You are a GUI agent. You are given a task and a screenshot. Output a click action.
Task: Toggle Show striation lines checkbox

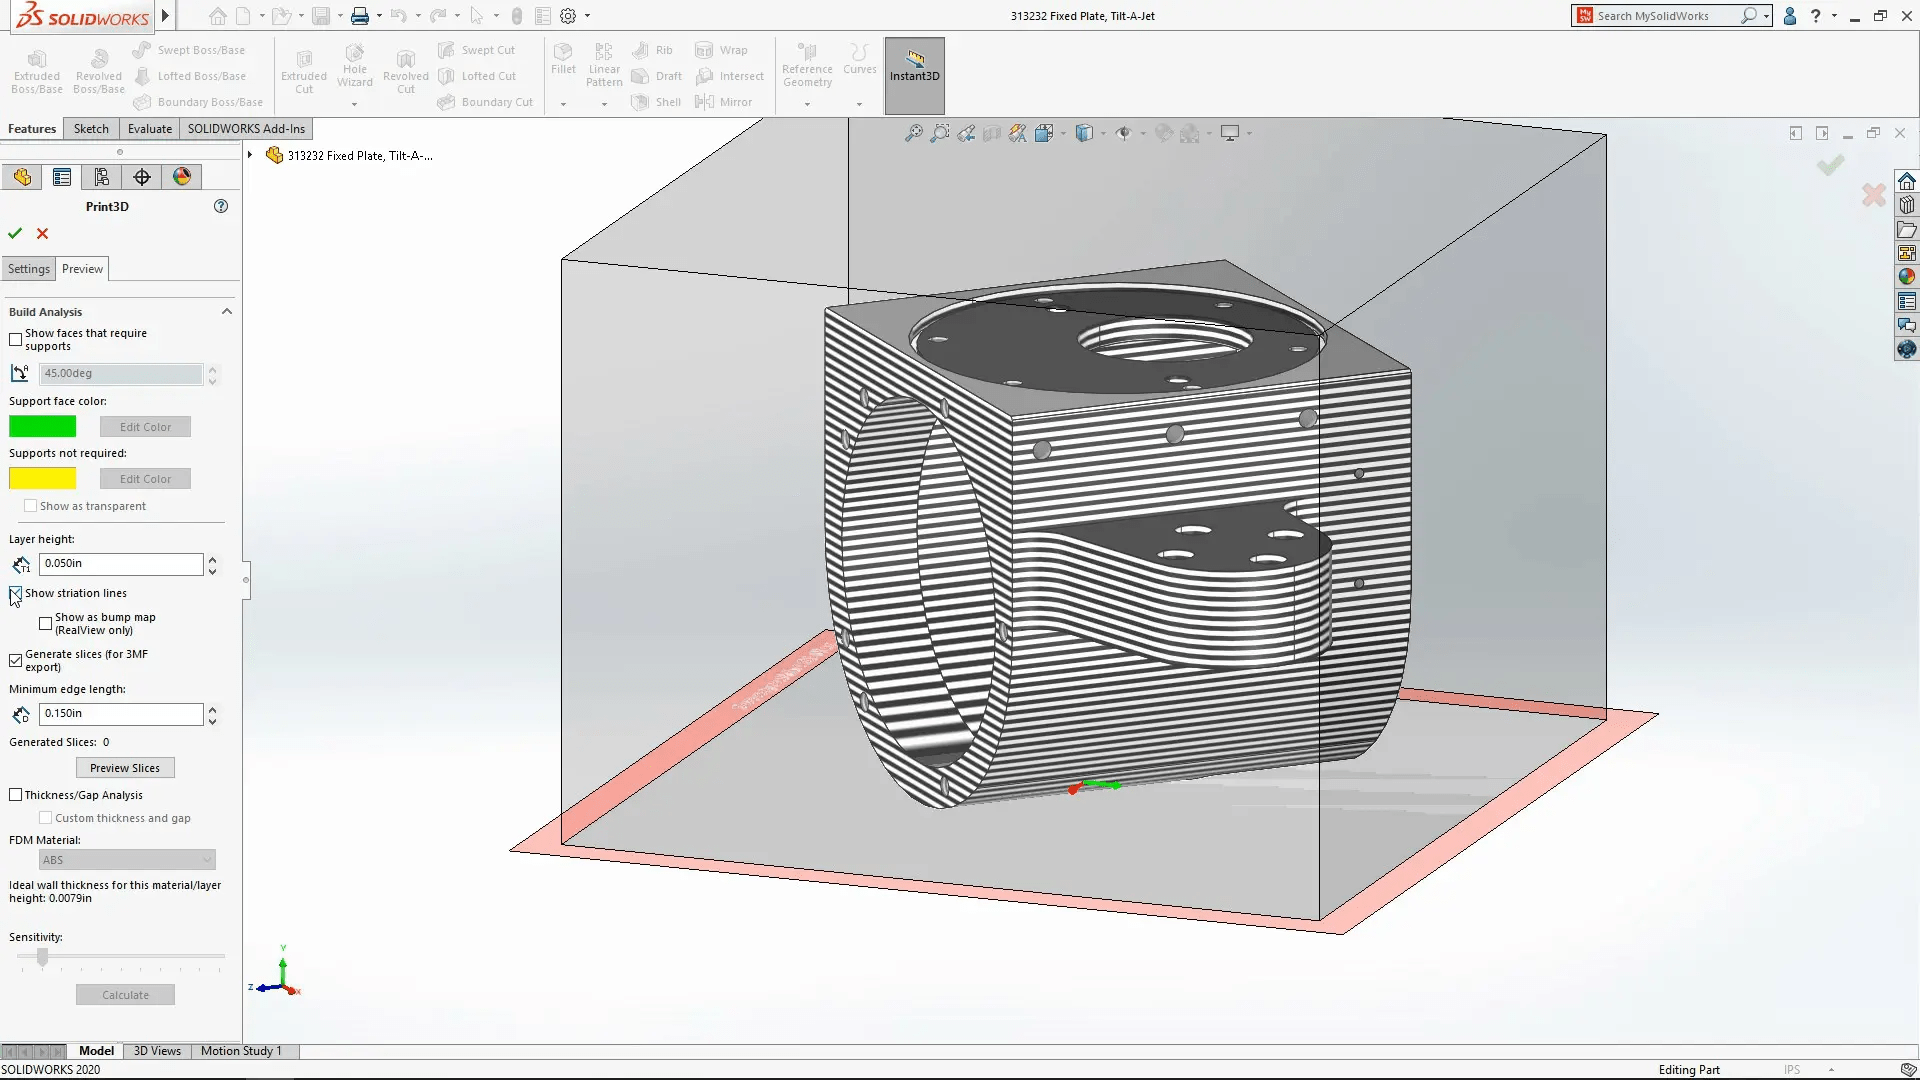tap(15, 593)
